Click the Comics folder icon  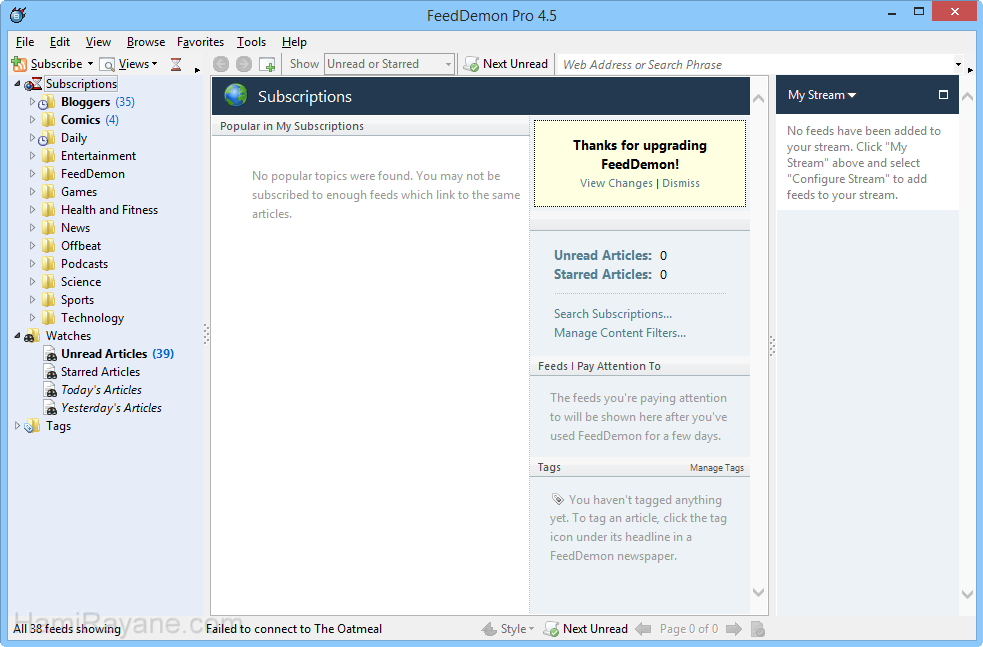[x=48, y=120]
